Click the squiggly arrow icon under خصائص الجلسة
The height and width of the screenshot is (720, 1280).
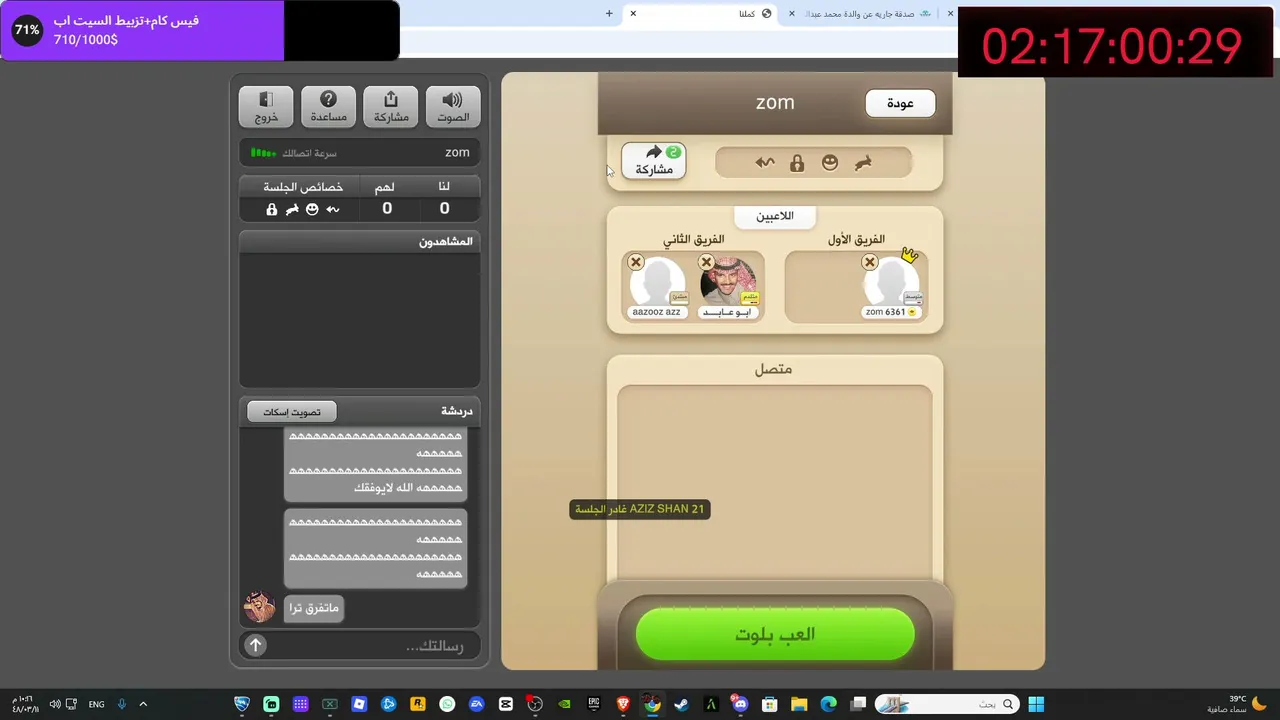[333, 209]
